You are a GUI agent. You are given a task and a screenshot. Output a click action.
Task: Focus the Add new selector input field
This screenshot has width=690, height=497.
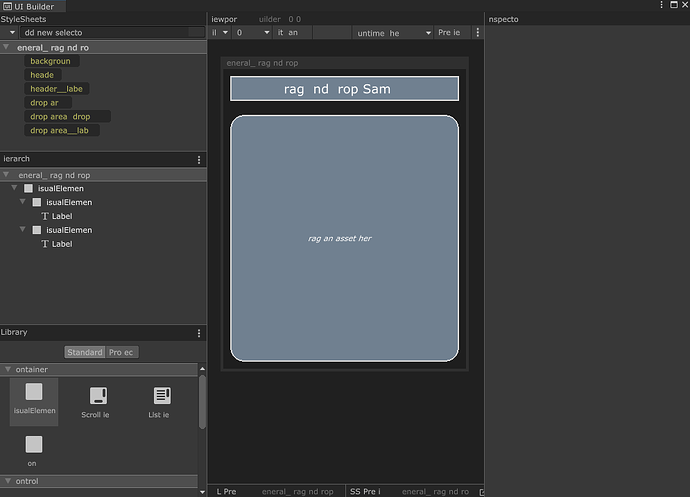pos(112,33)
